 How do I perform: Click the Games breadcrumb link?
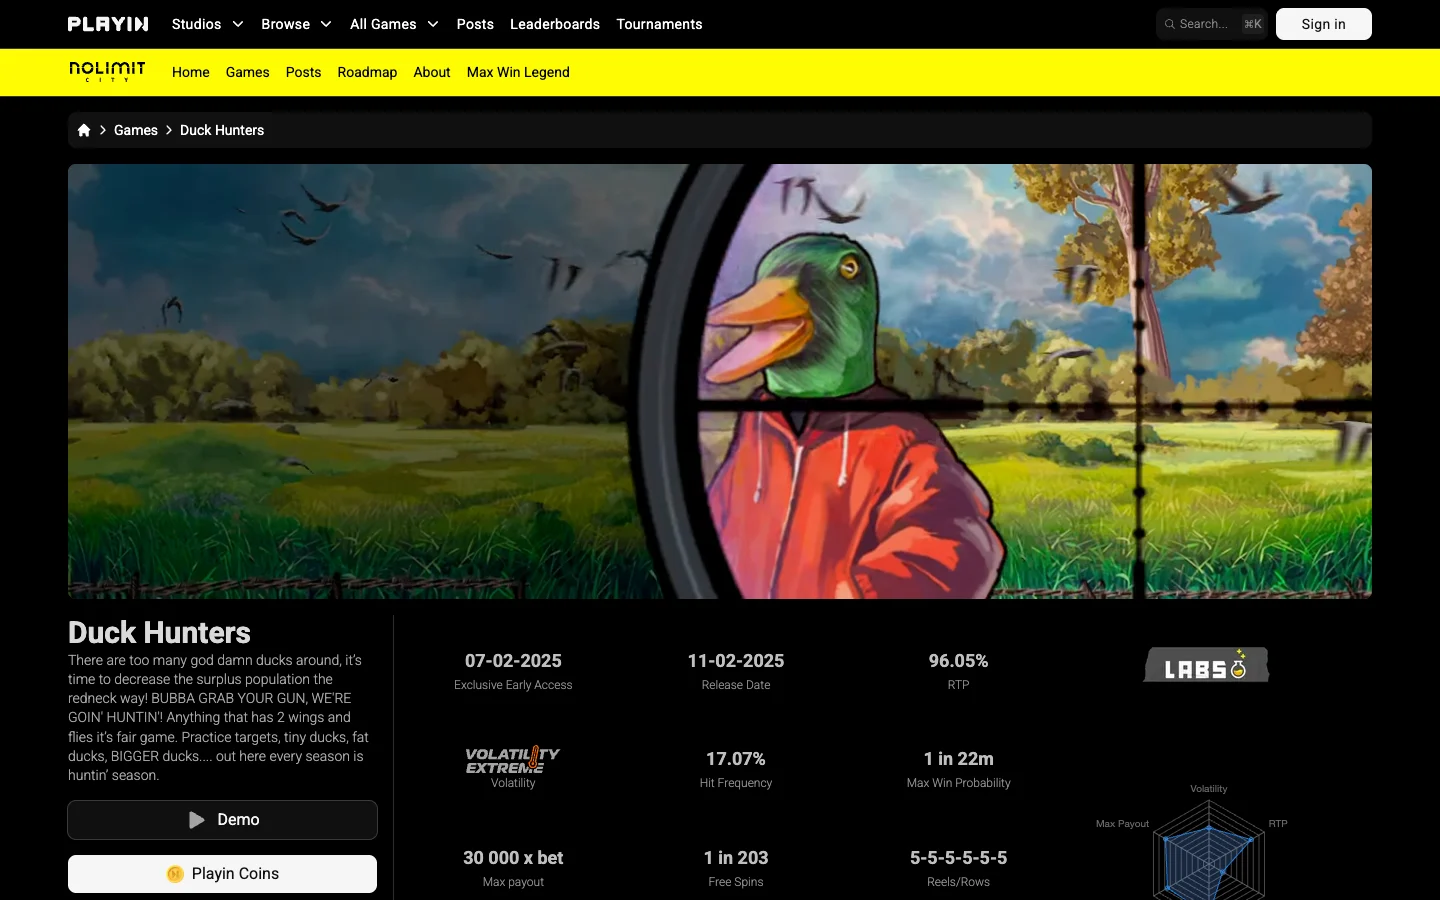[x=136, y=130]
